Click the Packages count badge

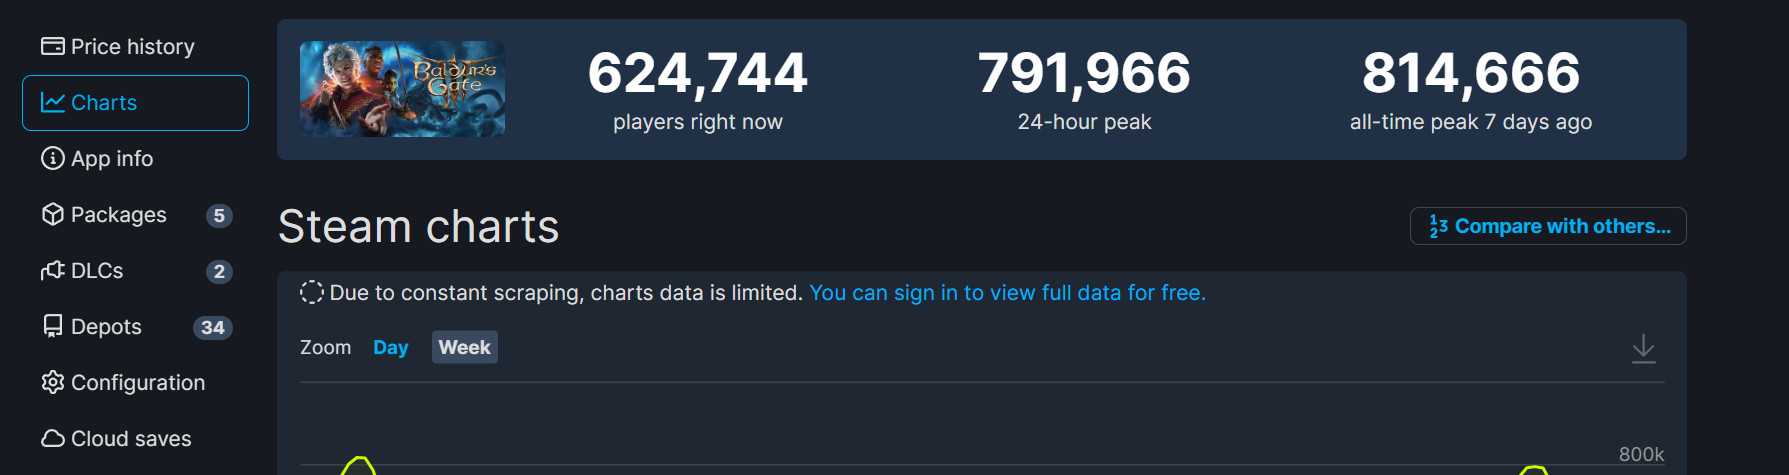coord(219,215)
